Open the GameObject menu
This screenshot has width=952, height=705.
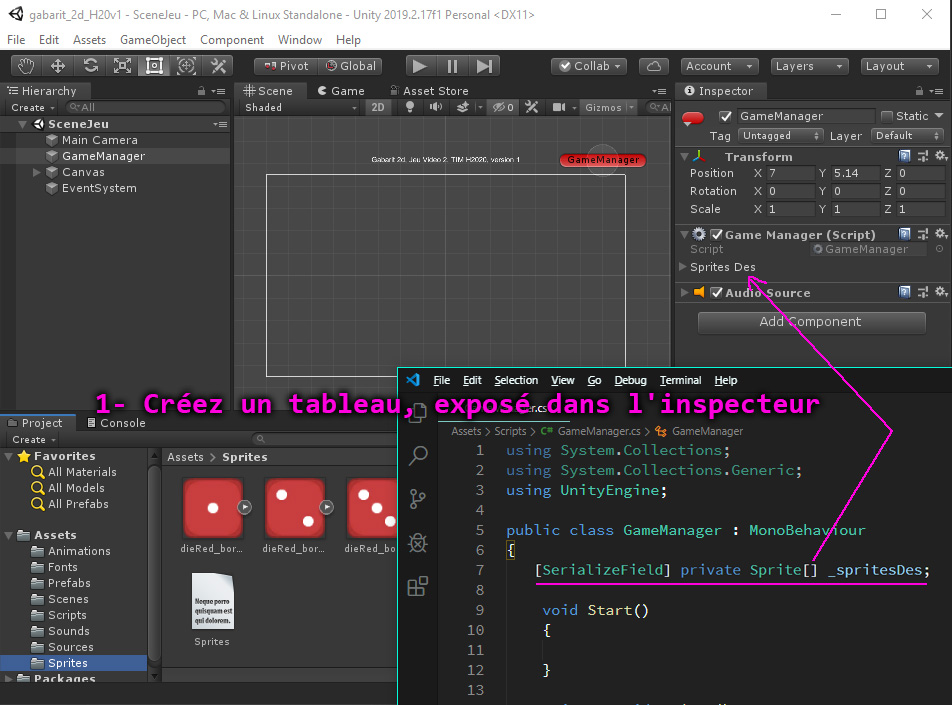tap(153, 40)
